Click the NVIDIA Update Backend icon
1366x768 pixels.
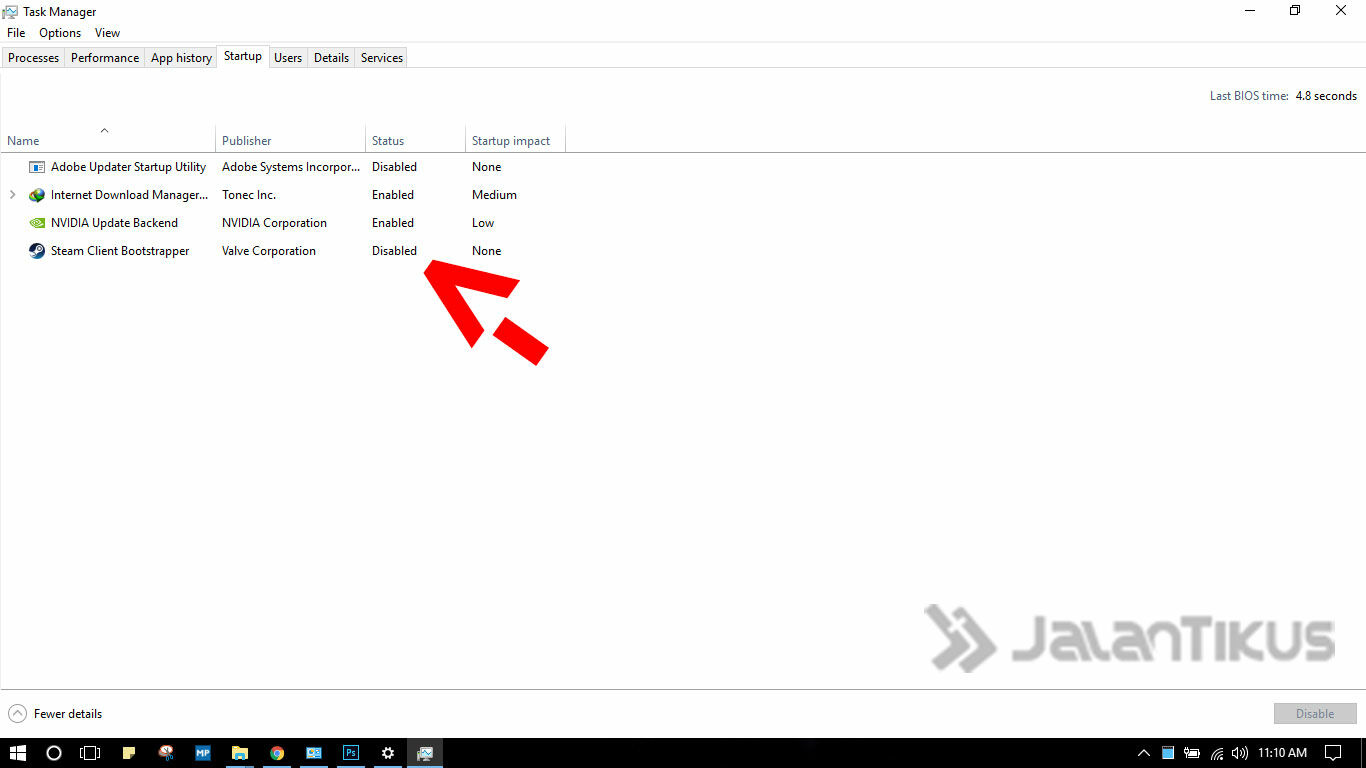(x=37, y=223)
